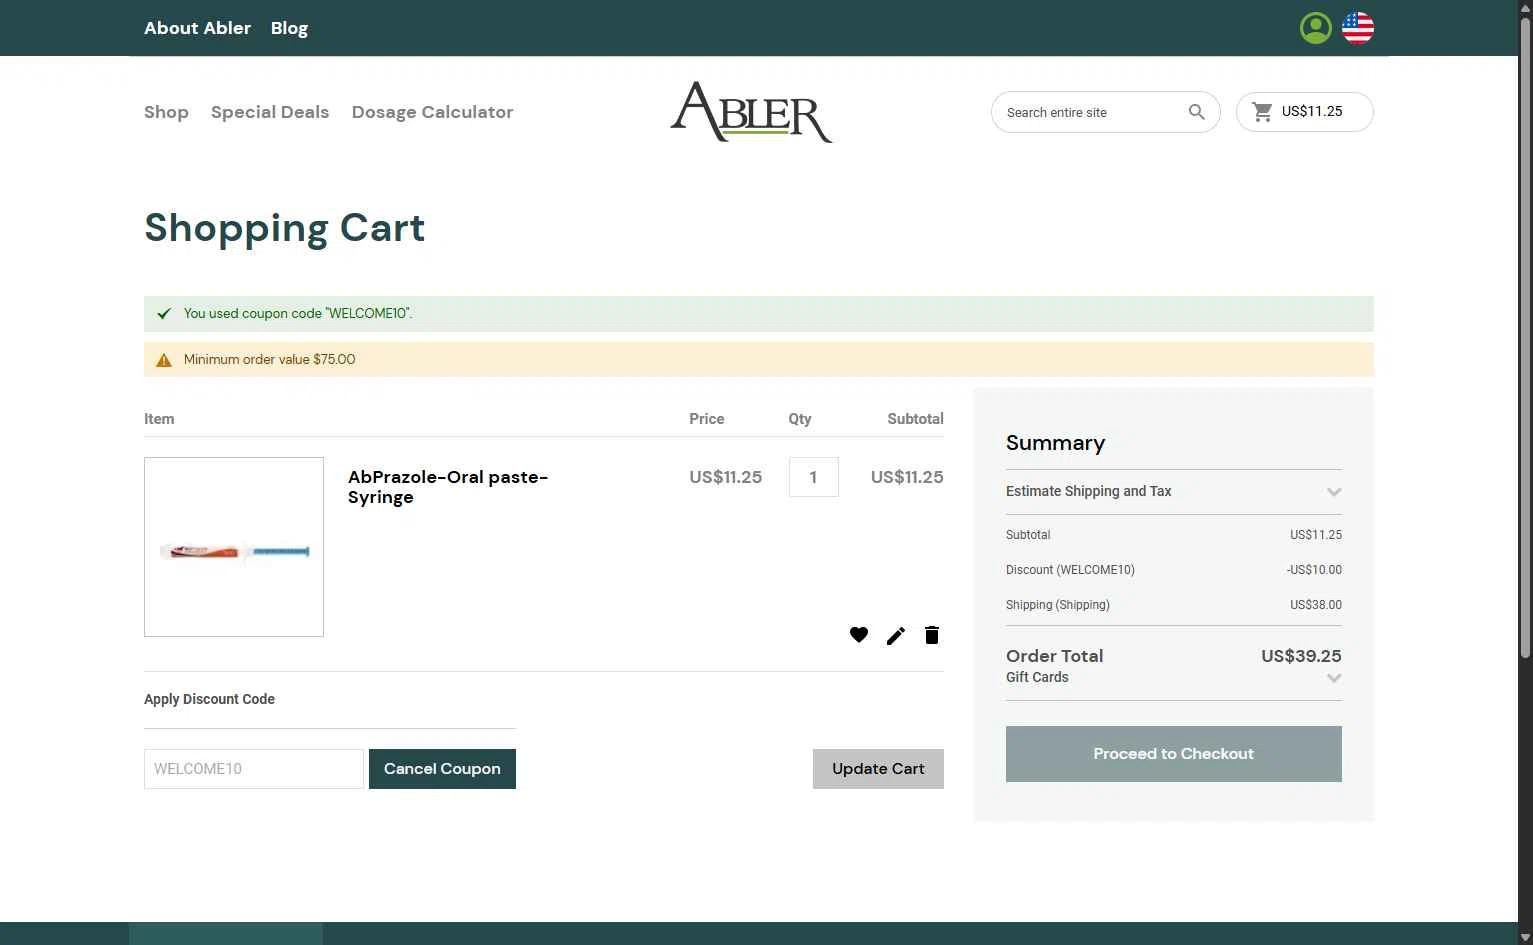Open the Dosage Calculator page

(x=432, y=112)
